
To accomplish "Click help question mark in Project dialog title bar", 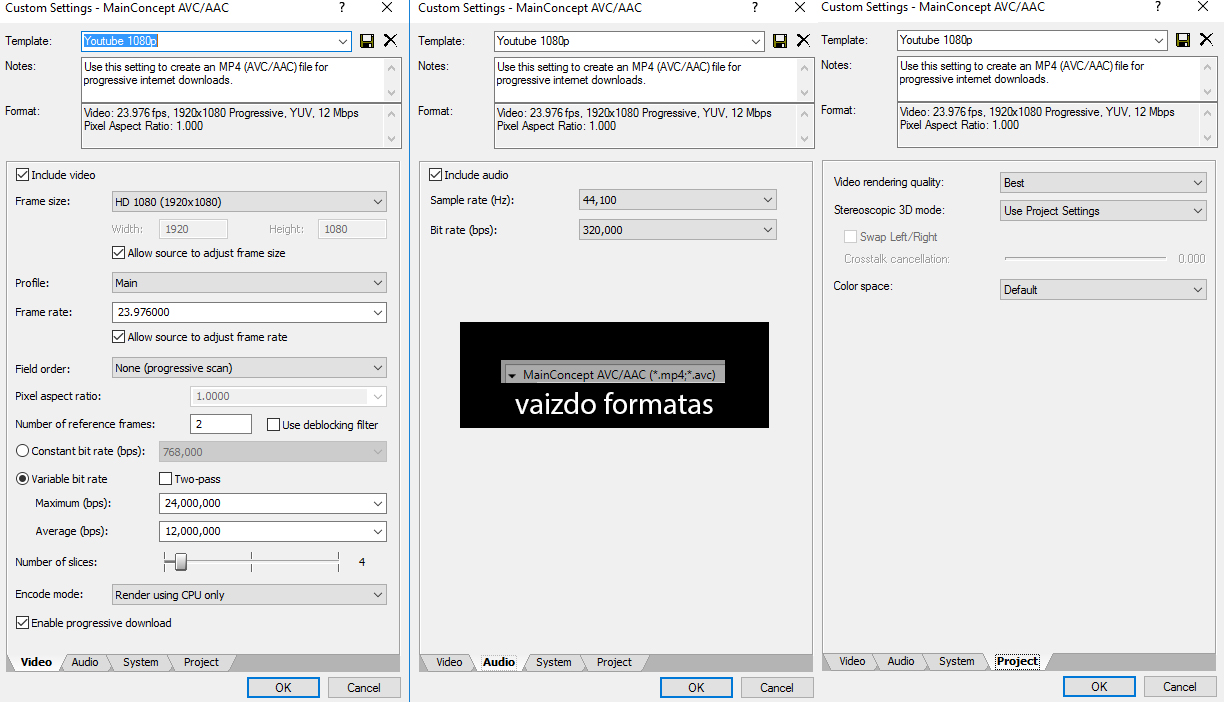I will click(1158, 7).
